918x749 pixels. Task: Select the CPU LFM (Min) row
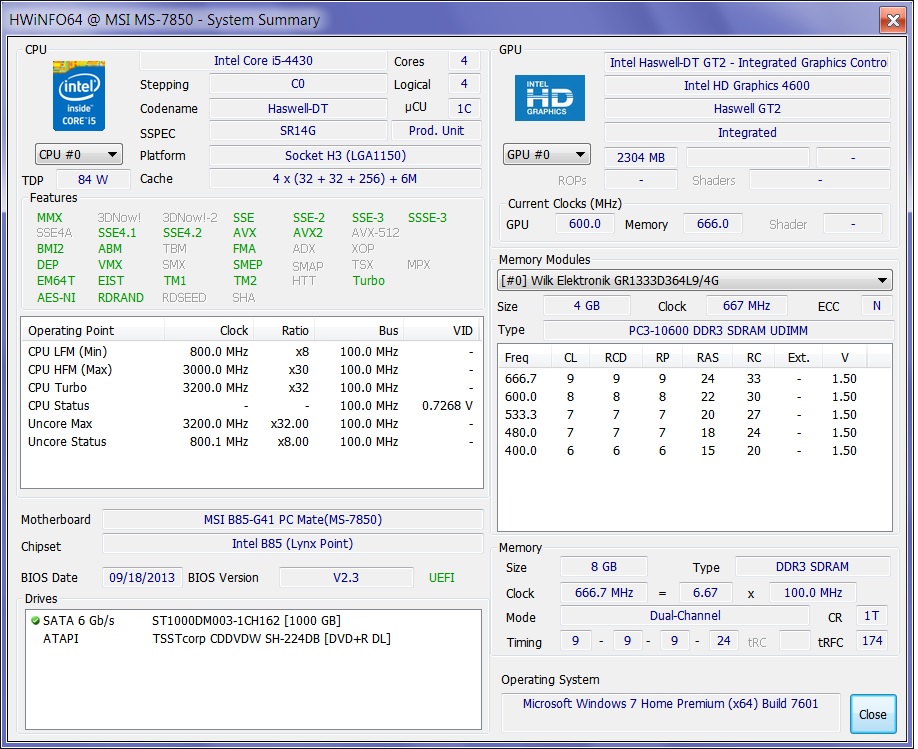tap(251, 352)
